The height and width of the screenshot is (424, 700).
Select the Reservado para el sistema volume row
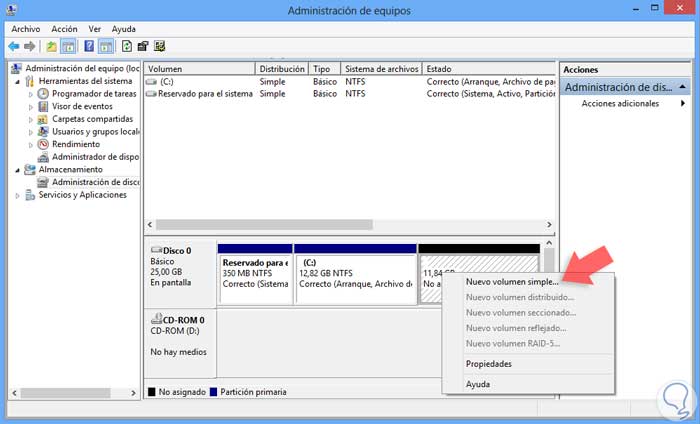pos(350,94)
